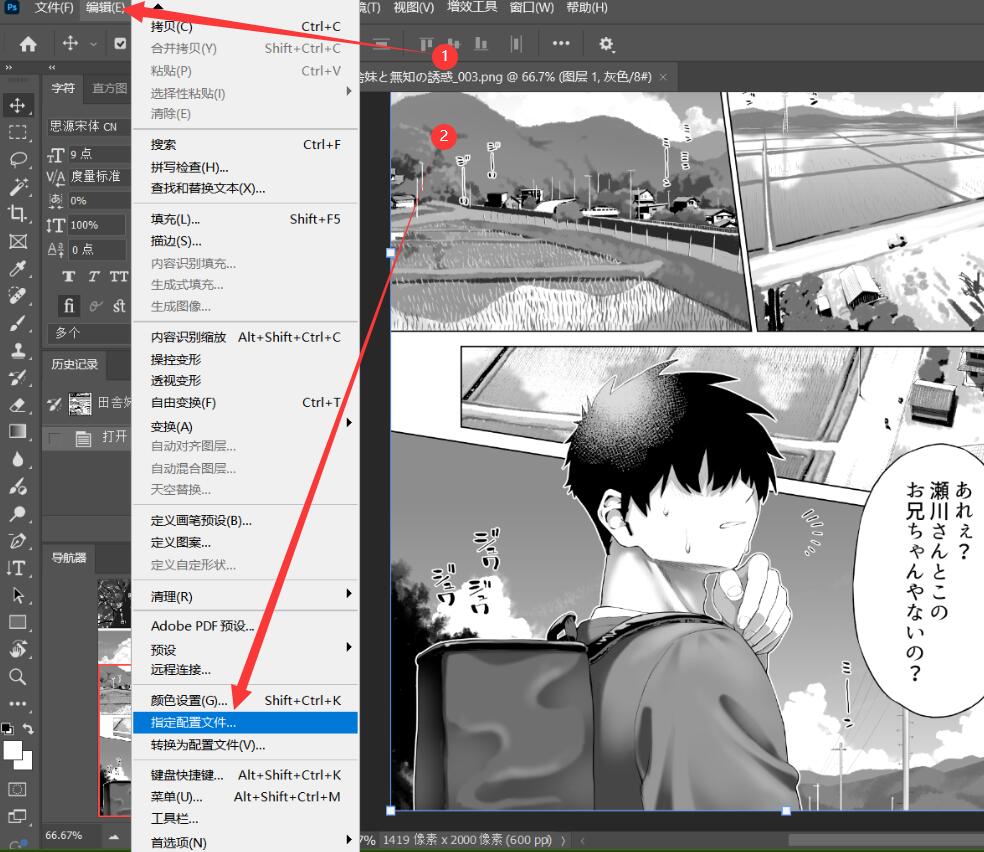Select the Crop tool
The width and height of the screenshot is (984, 852).
click(x=18, y=214)
